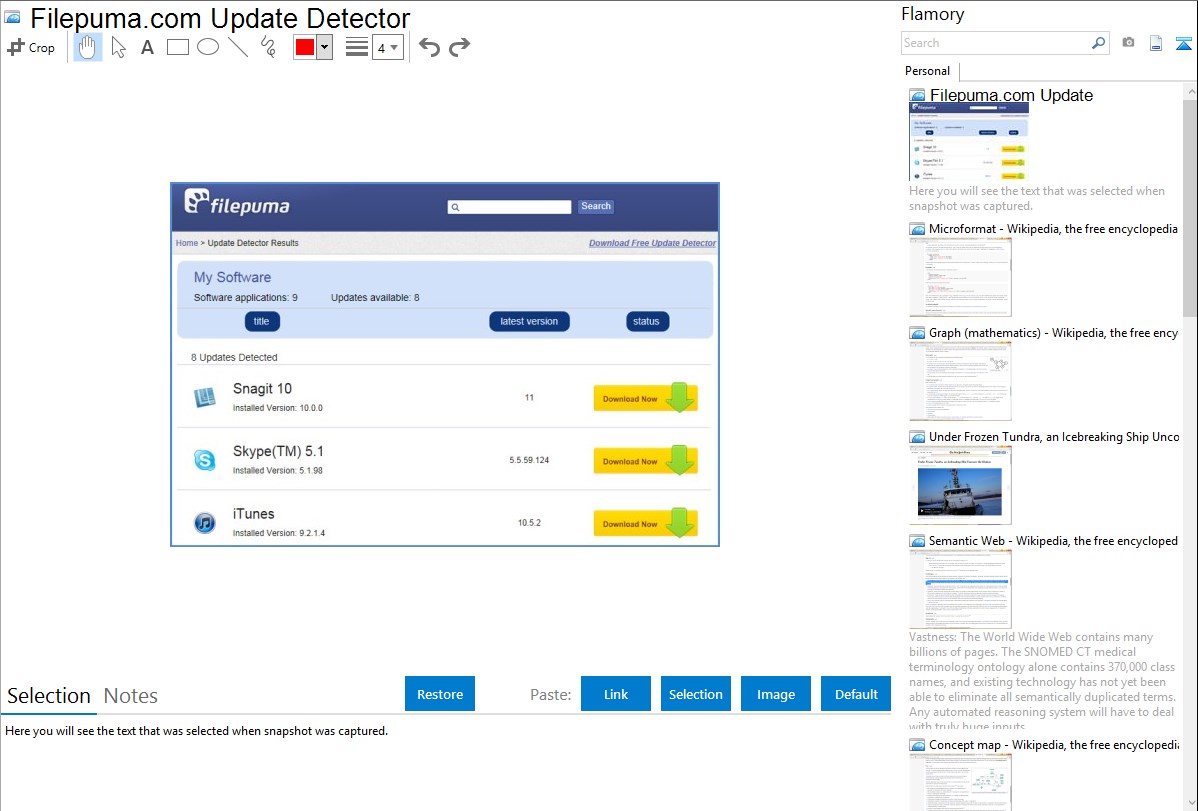Click the blue upload icon in Flamory panel
This screenshot has height=811, width=1198.
point(1183,44)
